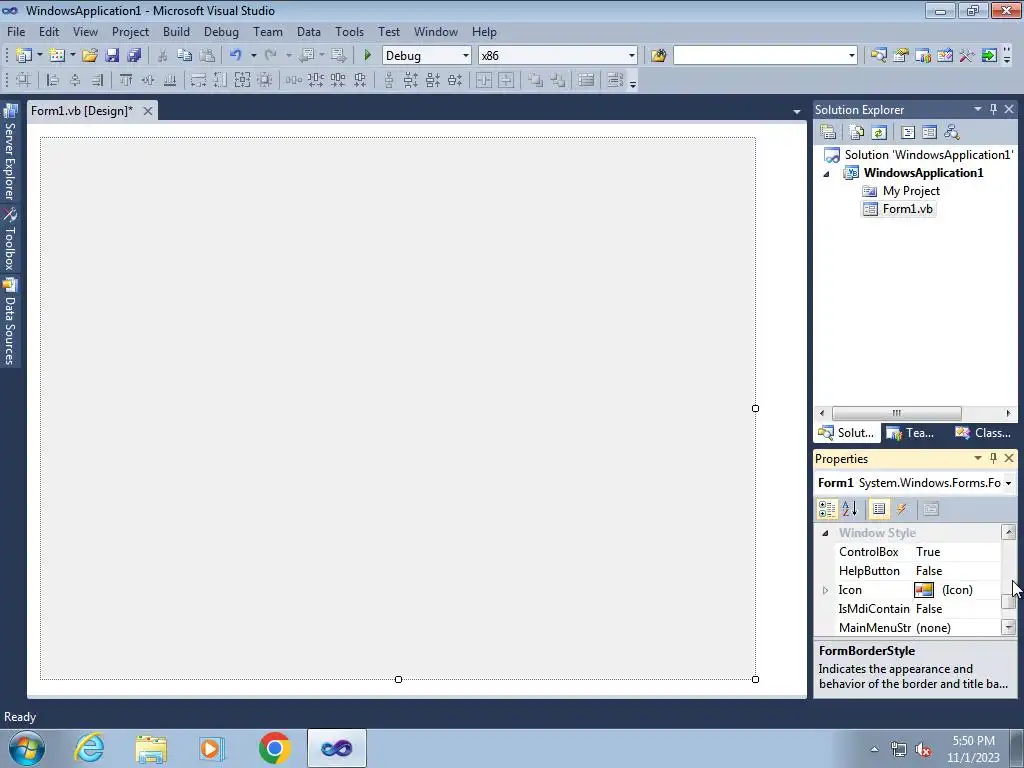Viewport: 1024px width, 768px height.
Task: Click the Align to Grid layout icon
Action: coord(23,80)
